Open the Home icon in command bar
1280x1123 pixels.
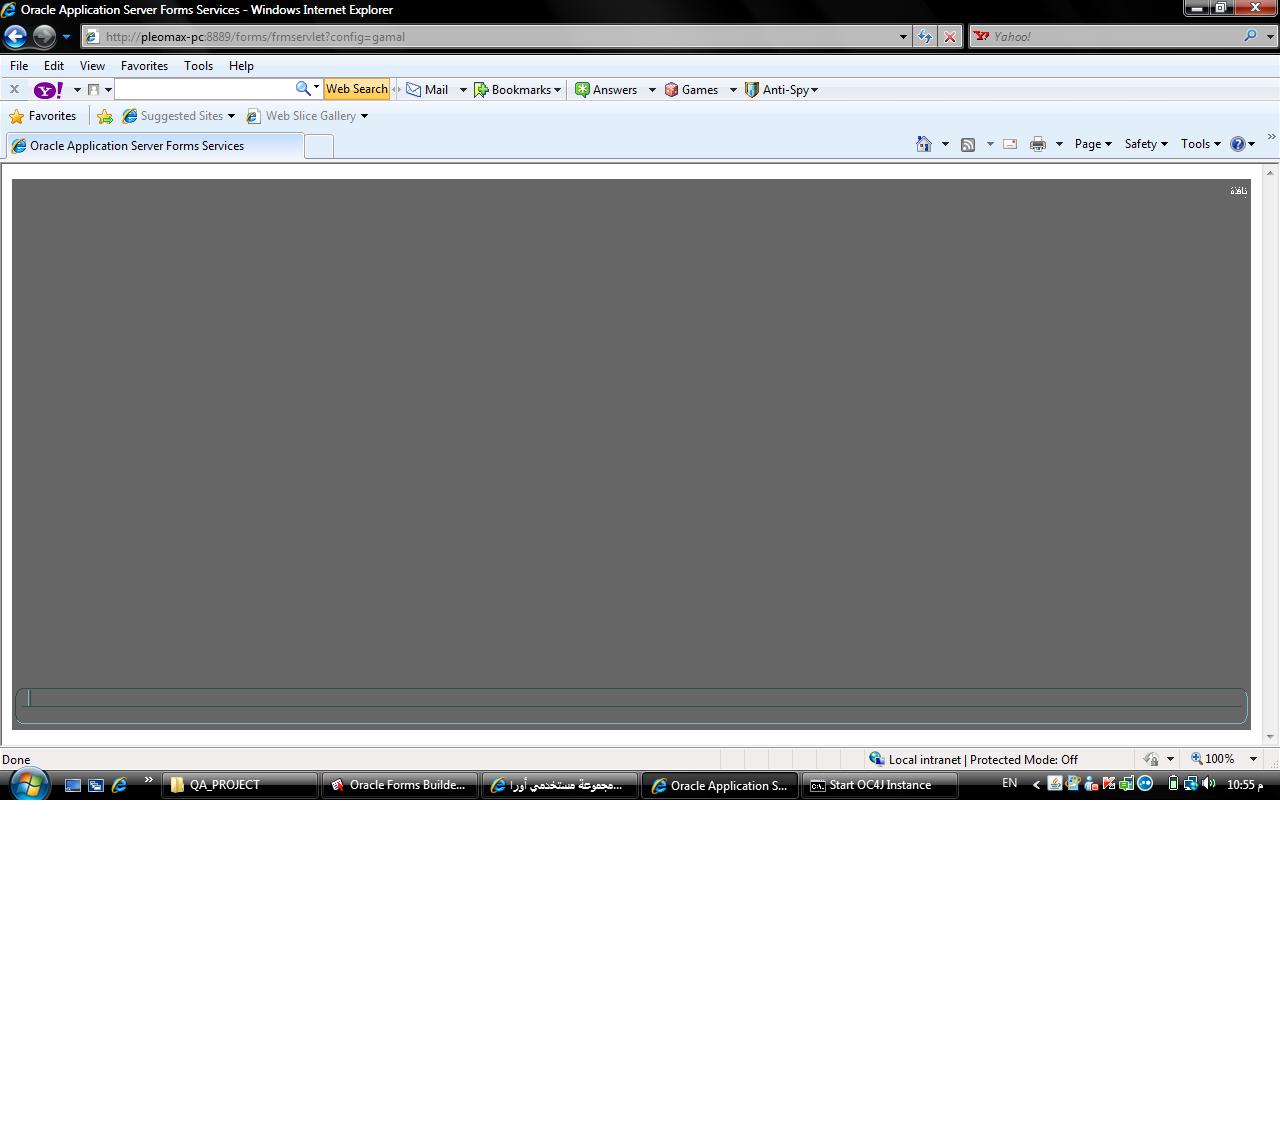point(924,144)
